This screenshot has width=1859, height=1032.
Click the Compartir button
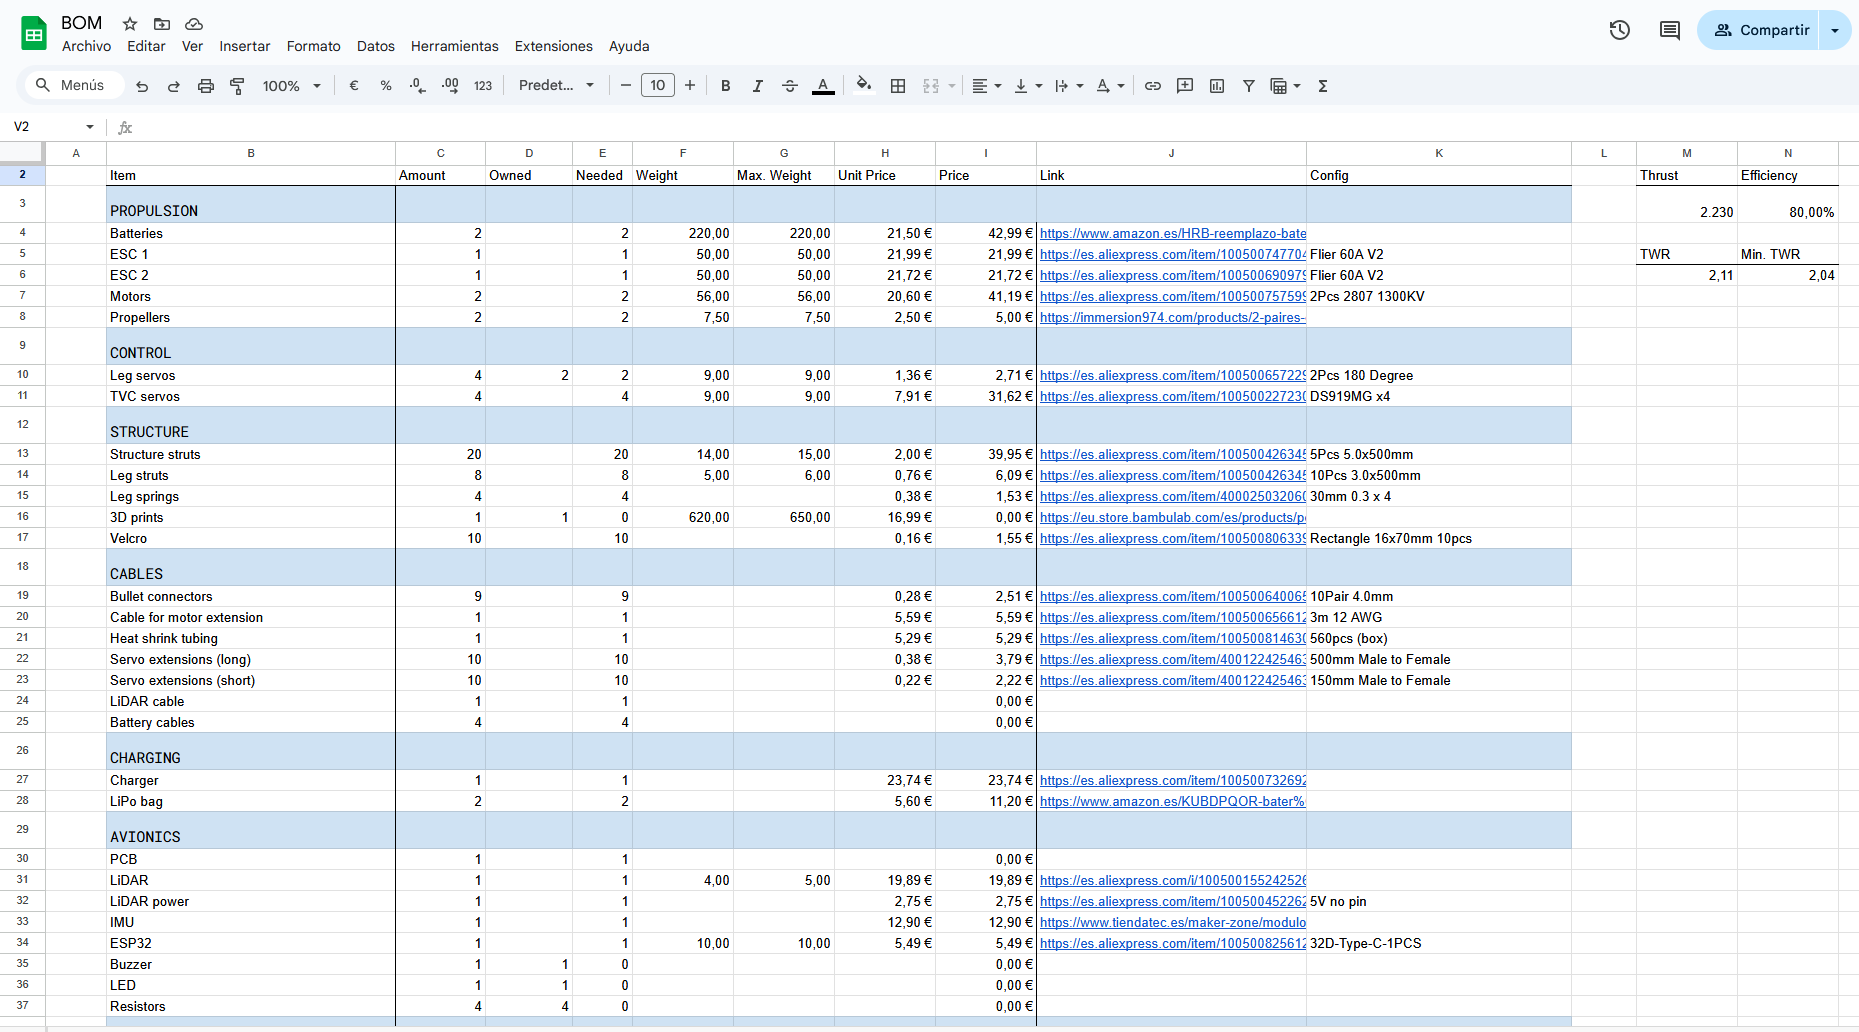pyautogui.click(x=1762, y=30)
